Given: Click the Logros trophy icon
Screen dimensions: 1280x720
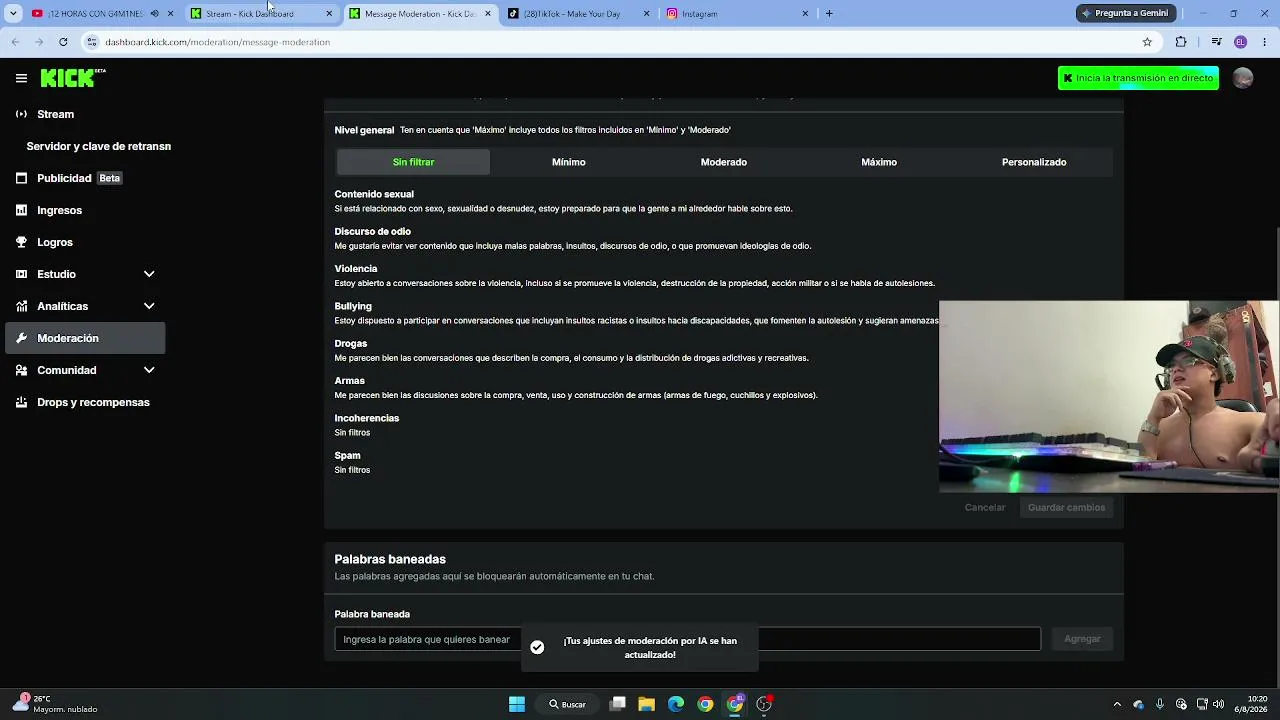Looking at the screenshot, I should (x=21, y=242).
